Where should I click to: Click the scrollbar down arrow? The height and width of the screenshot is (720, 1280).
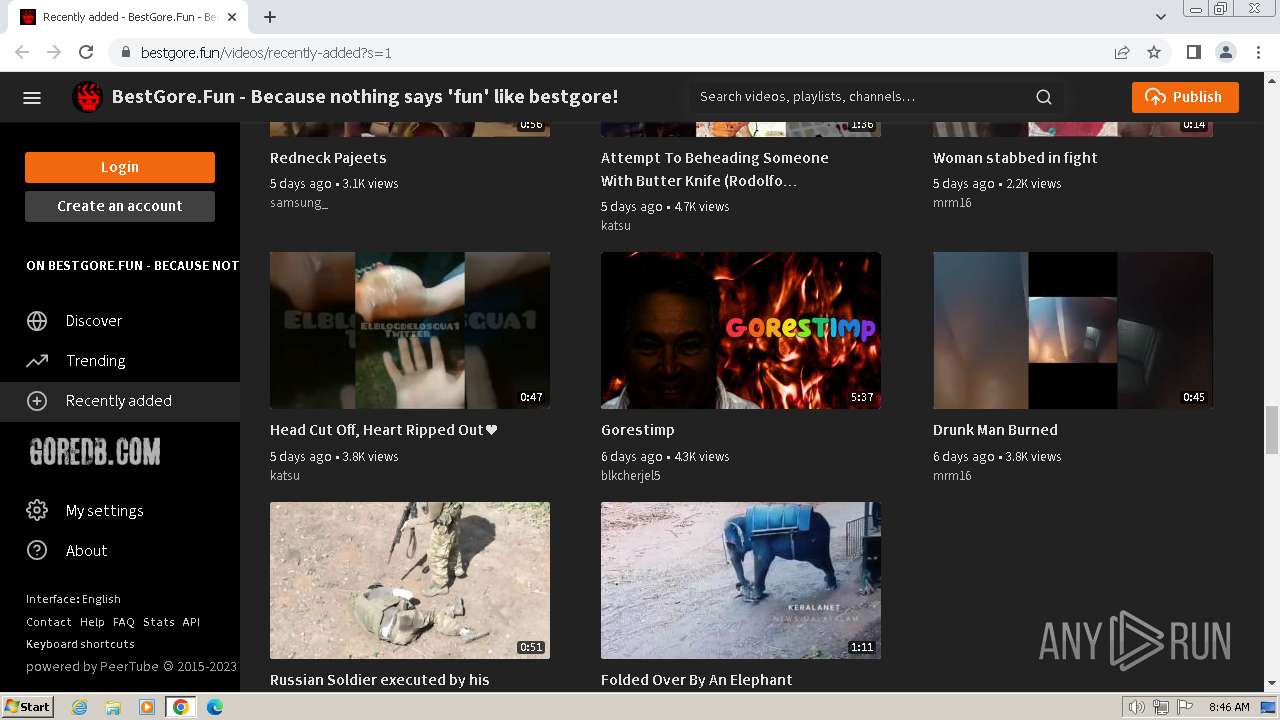pyautogui.click(x=1272, y=684)
